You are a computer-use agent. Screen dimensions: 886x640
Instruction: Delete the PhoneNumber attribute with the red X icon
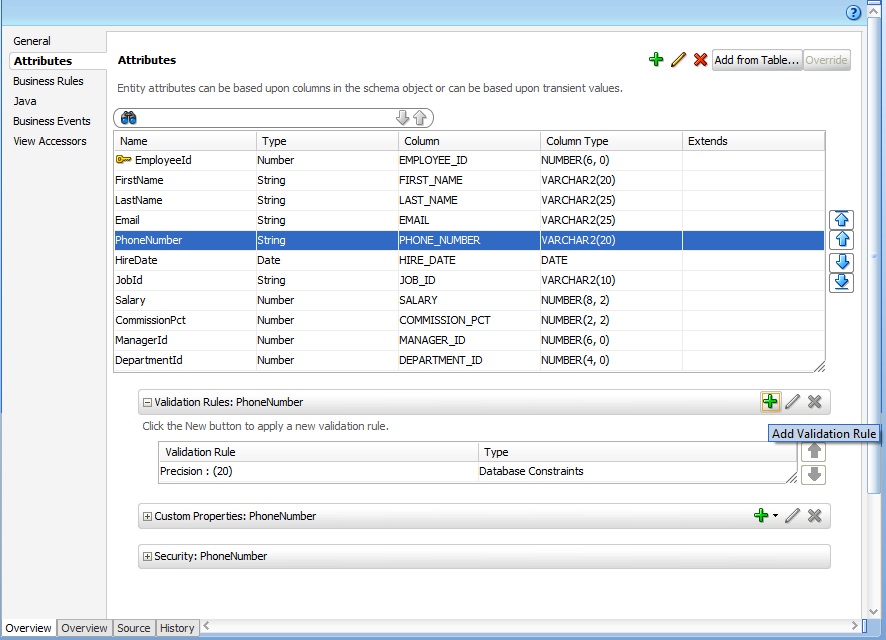[x=700, y=60]
